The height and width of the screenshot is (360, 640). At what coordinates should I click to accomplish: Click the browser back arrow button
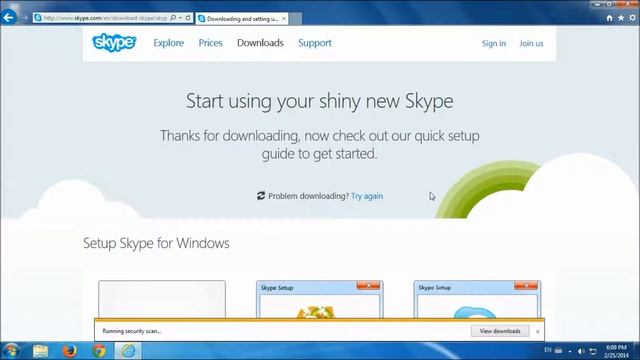pyautogui.click(x=9, y=18)
